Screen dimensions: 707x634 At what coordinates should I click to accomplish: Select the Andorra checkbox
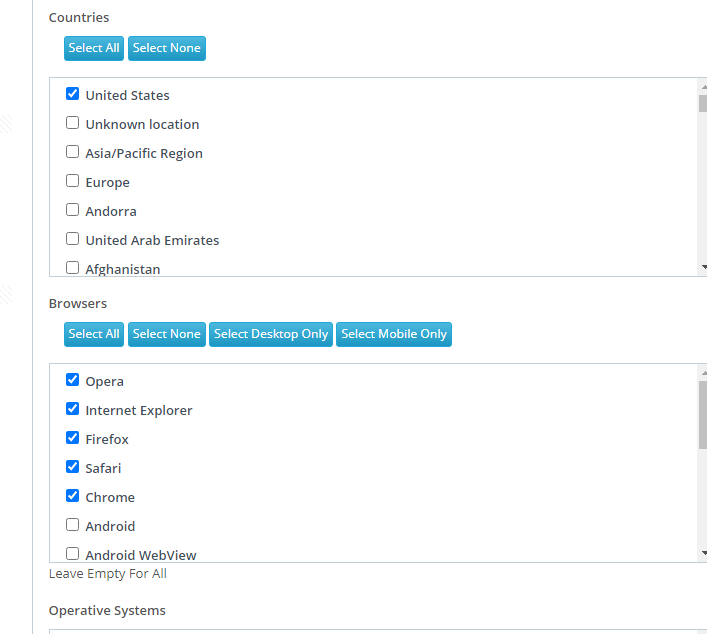point(72,210)
